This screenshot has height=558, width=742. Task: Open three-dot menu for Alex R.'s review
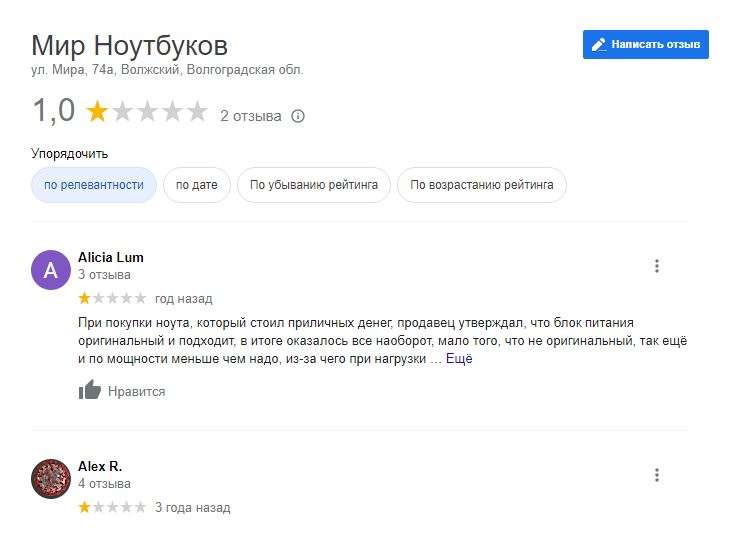pos(657,475)
